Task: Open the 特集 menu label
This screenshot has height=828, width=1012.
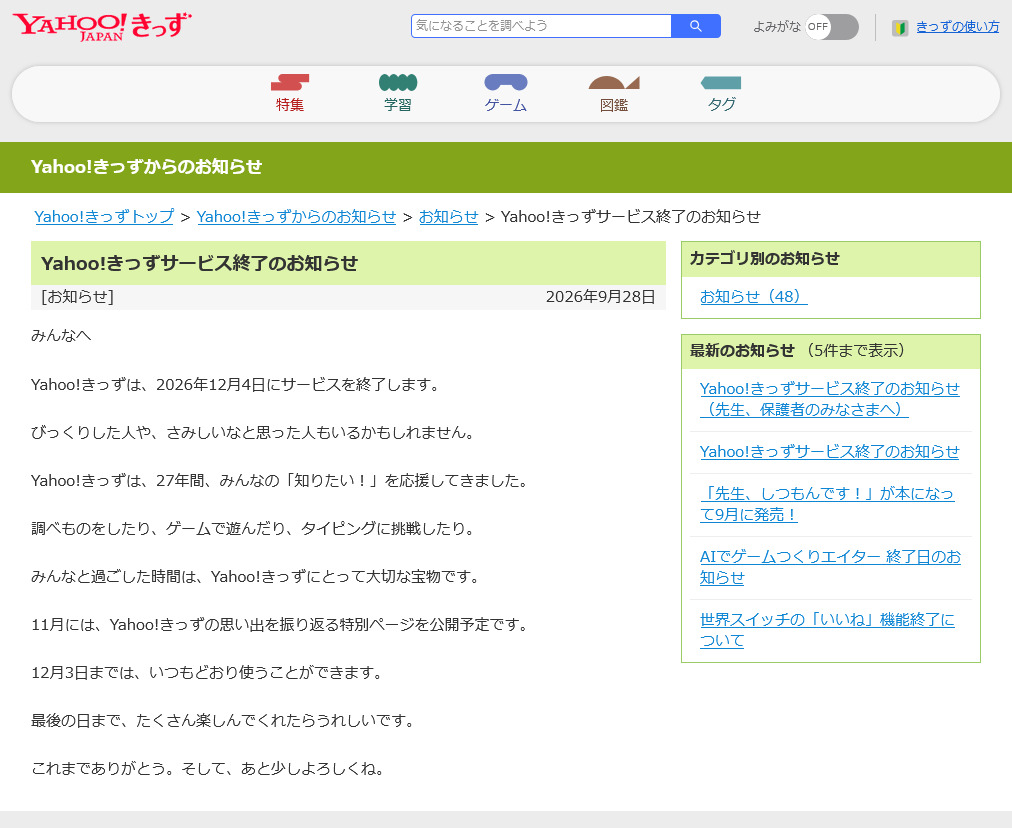Action: point(290,105)
